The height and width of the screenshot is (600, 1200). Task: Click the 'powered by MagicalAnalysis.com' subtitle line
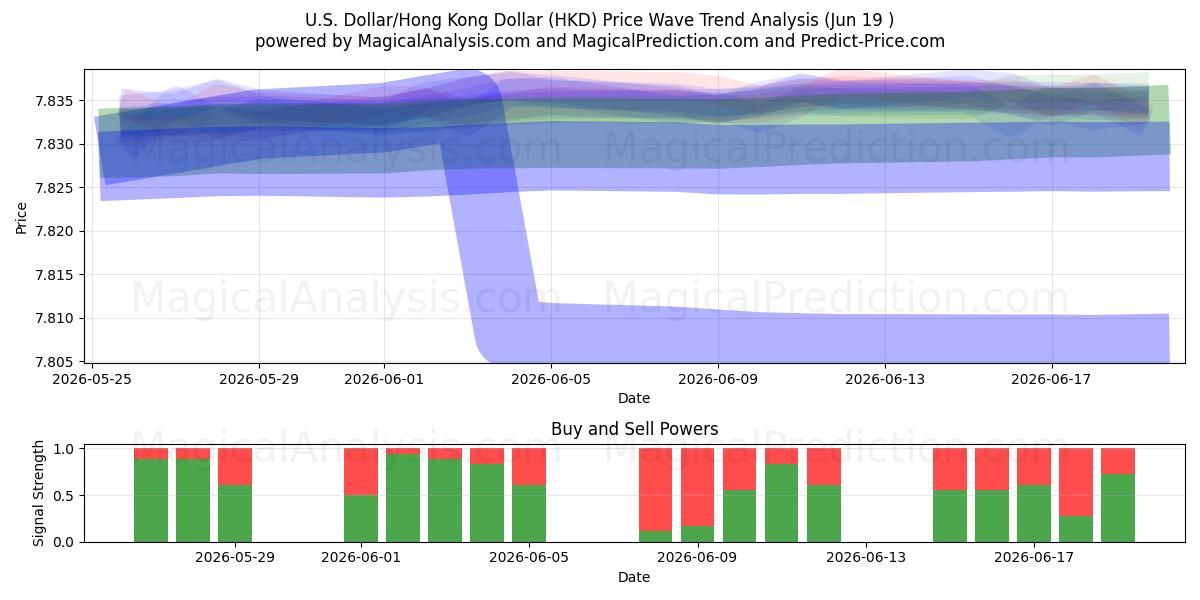click(x=600, y=41)
